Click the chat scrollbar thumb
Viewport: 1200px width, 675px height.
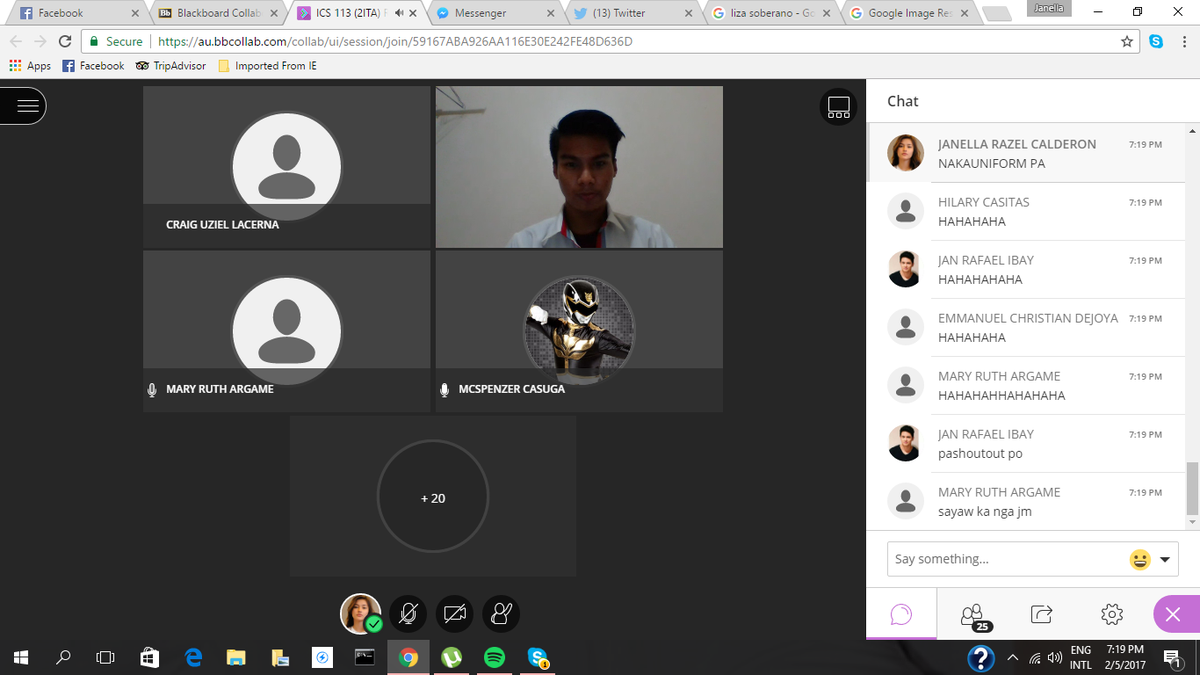pos(1190,487)
